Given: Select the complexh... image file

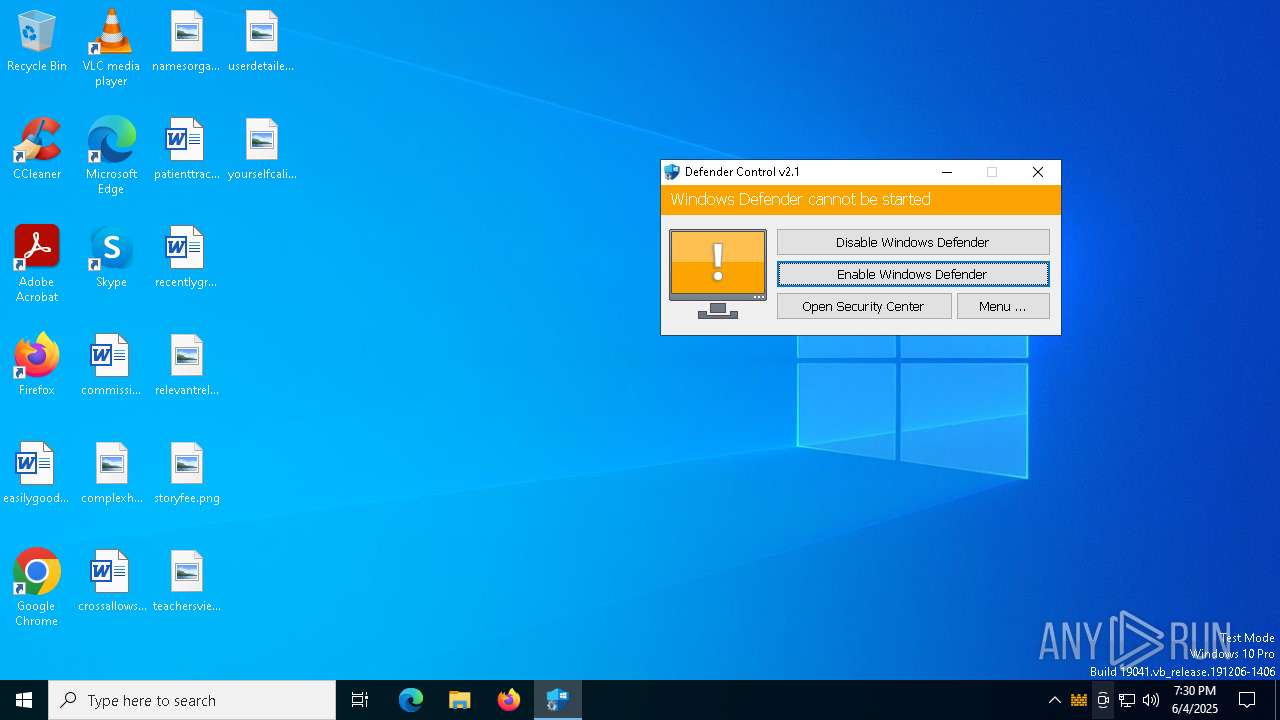Looking at the screenshot, I should point(111,474).
